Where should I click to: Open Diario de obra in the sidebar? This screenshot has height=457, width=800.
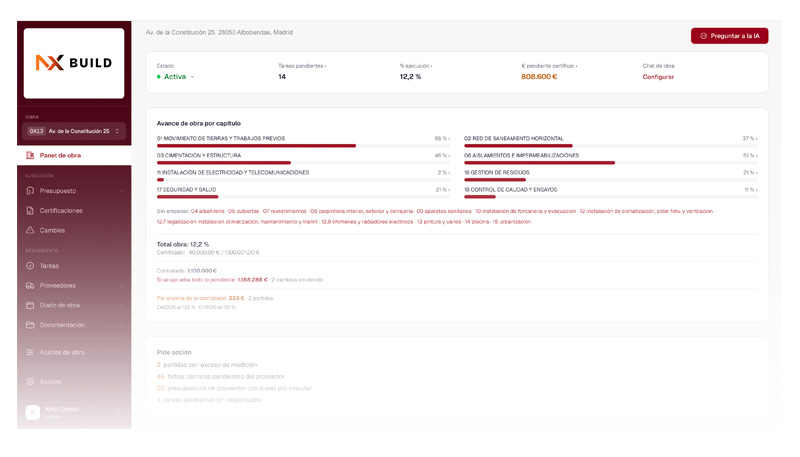[x=60, y=305]
